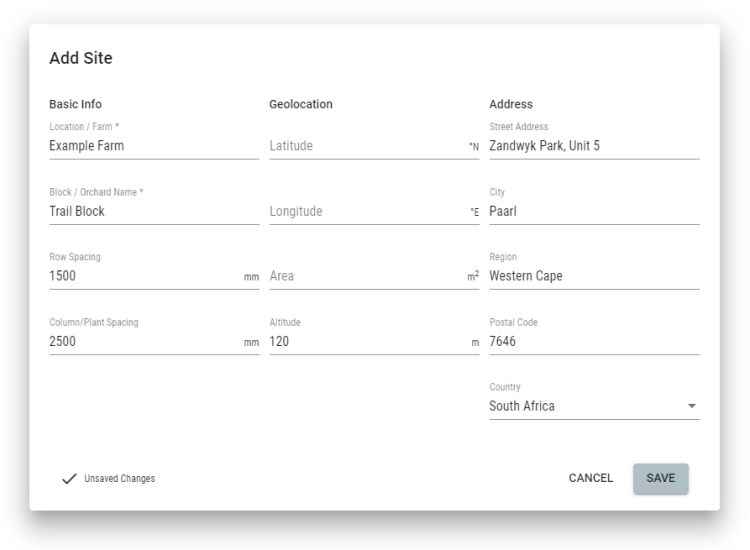
Task: Select the South Africa country field
Action: click(580, 407)
